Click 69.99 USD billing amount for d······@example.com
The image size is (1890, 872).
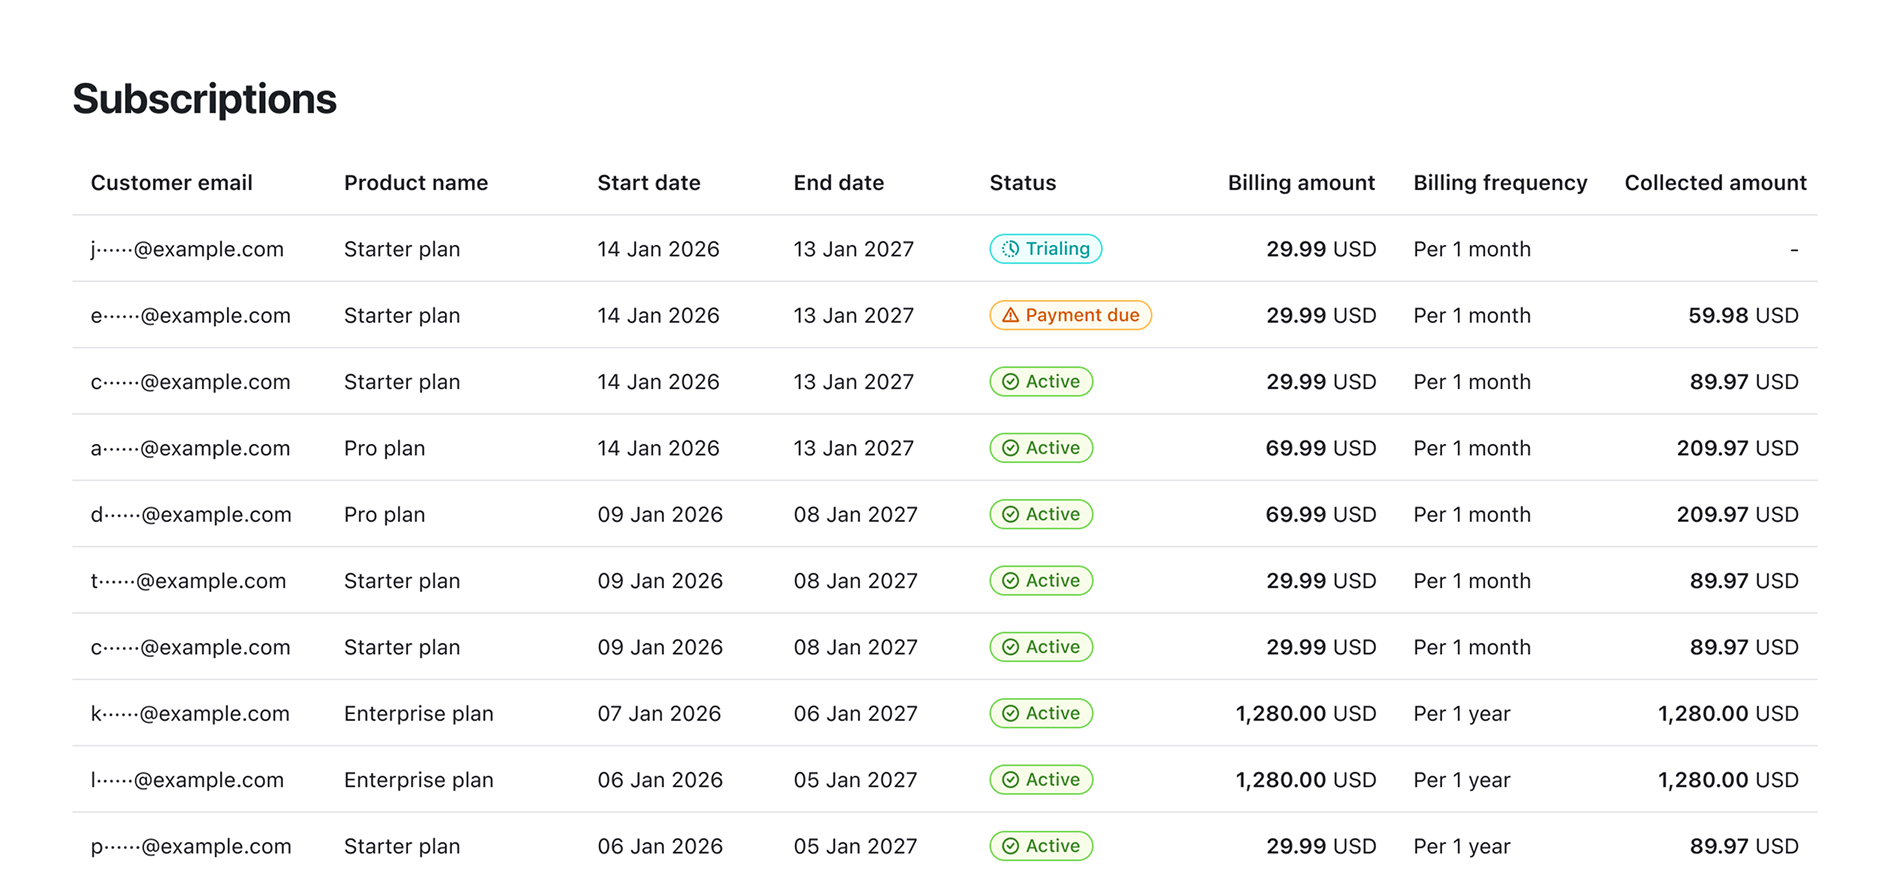point(1321,514)
